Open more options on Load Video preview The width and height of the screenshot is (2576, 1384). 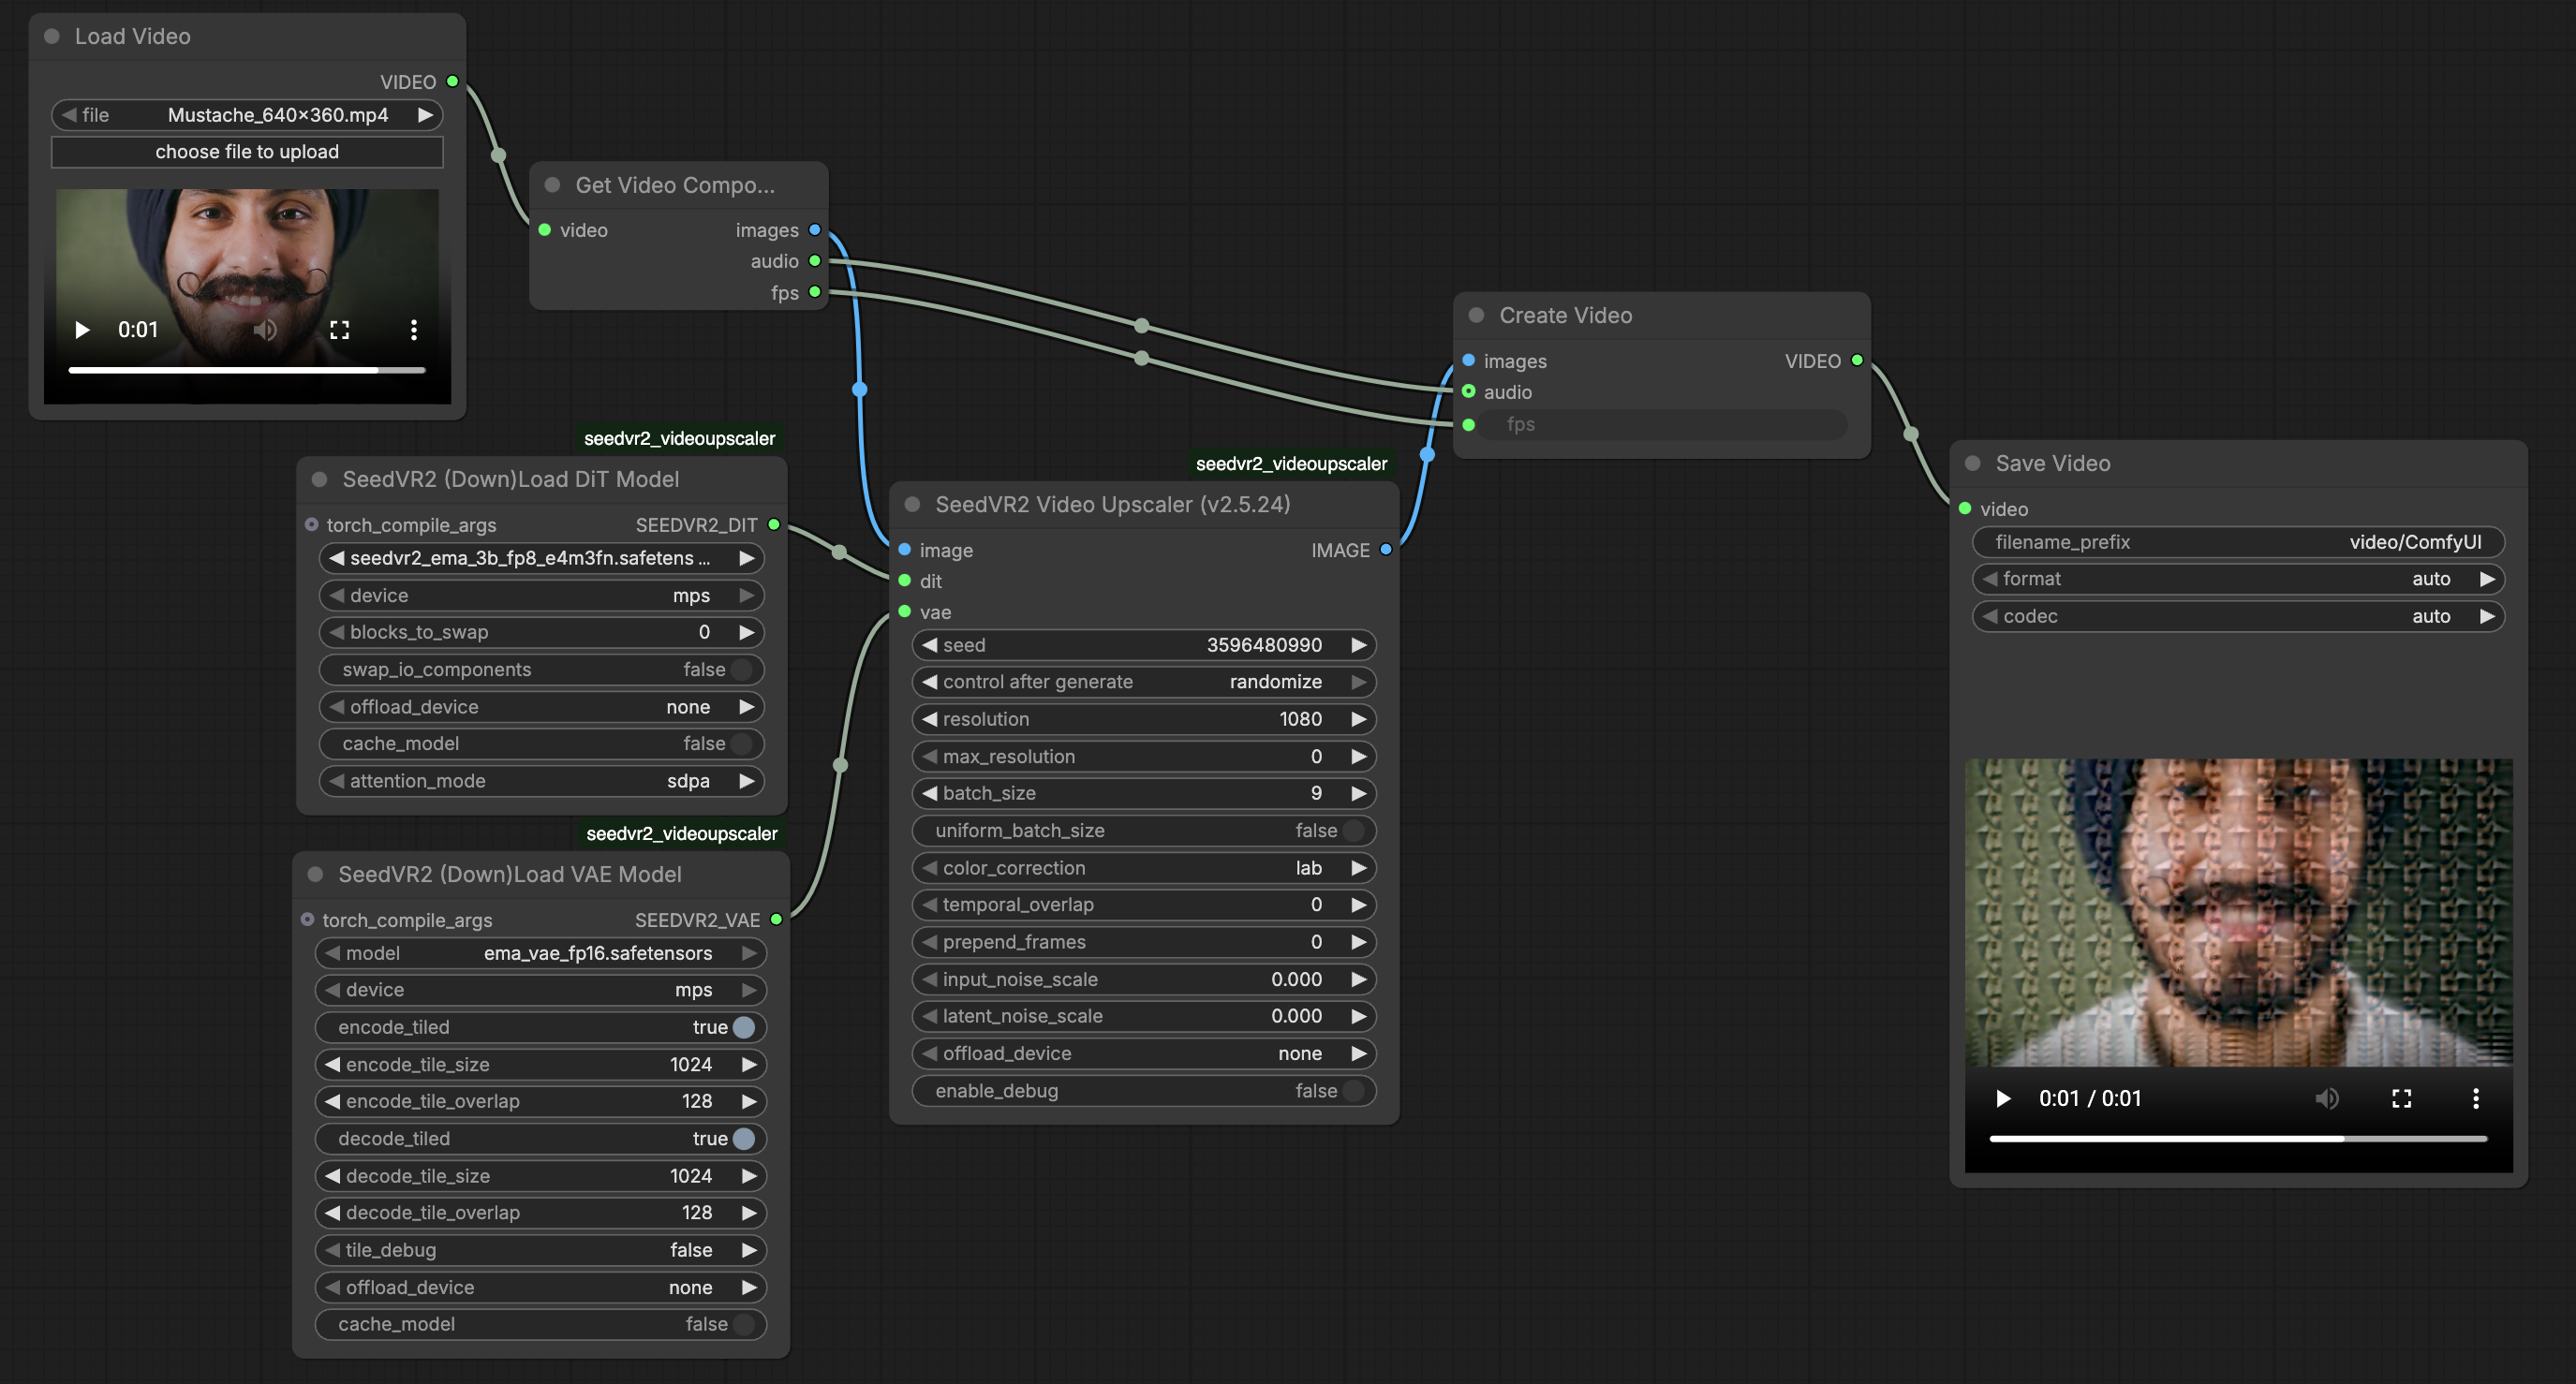[x=413, y=330]
